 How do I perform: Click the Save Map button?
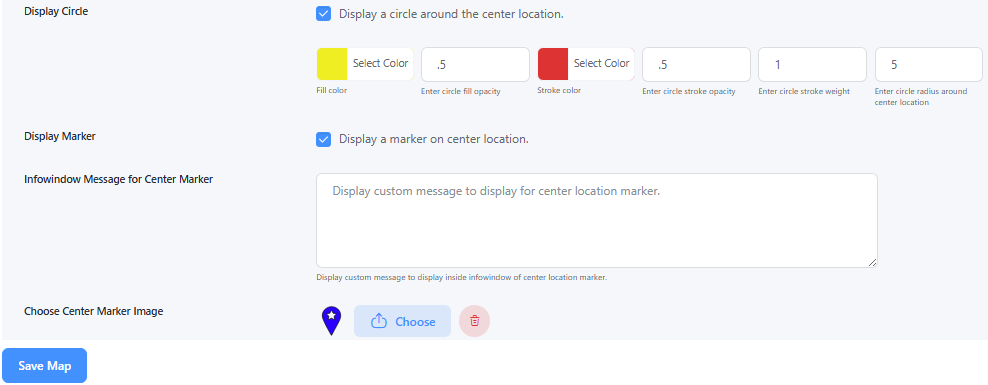pos(44,365)
